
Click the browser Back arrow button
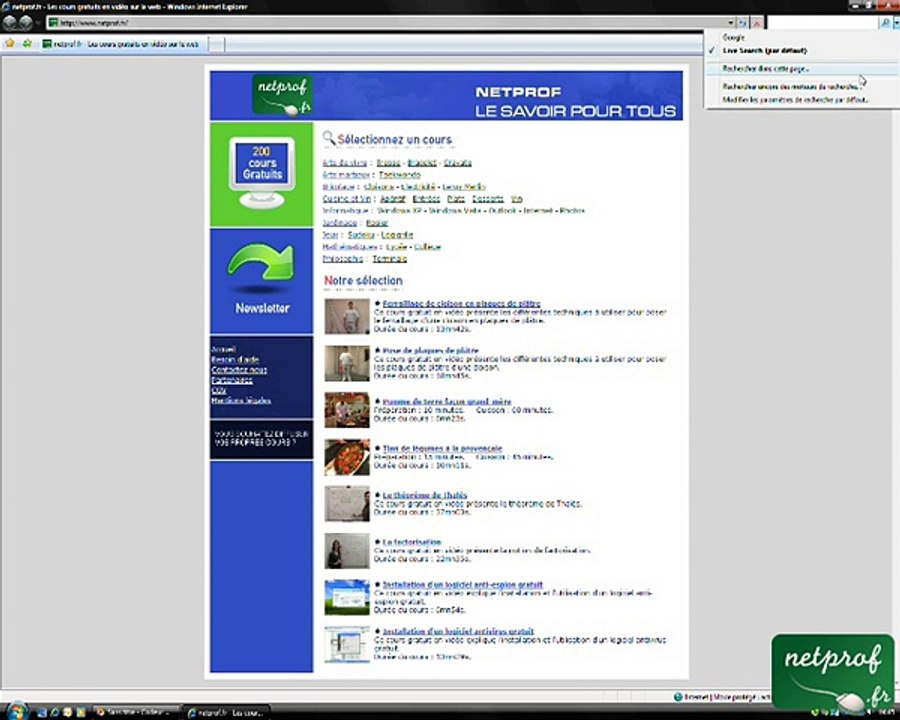[x=10, y=22]
